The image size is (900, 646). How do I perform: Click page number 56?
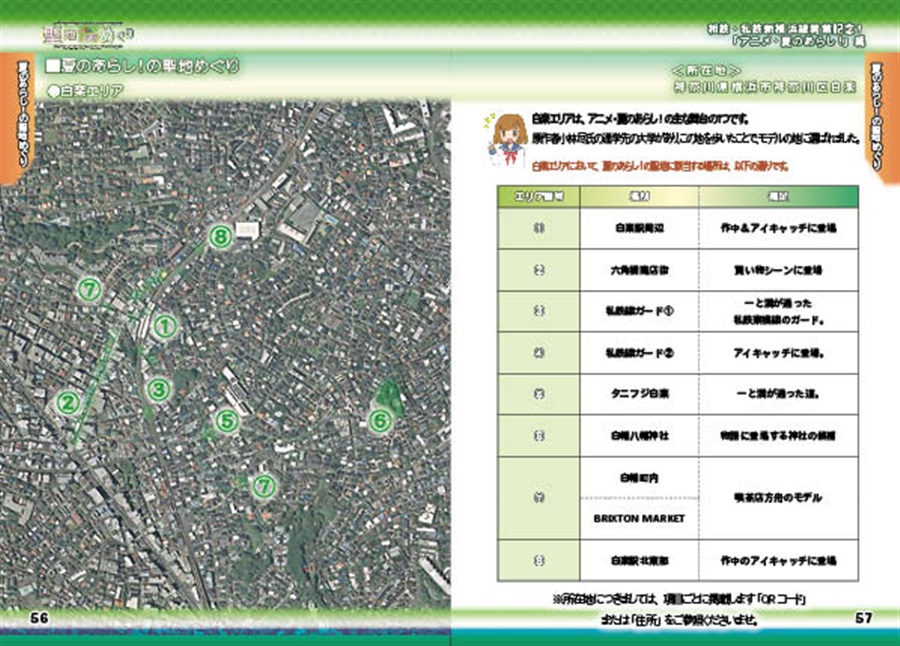point(40,618)
